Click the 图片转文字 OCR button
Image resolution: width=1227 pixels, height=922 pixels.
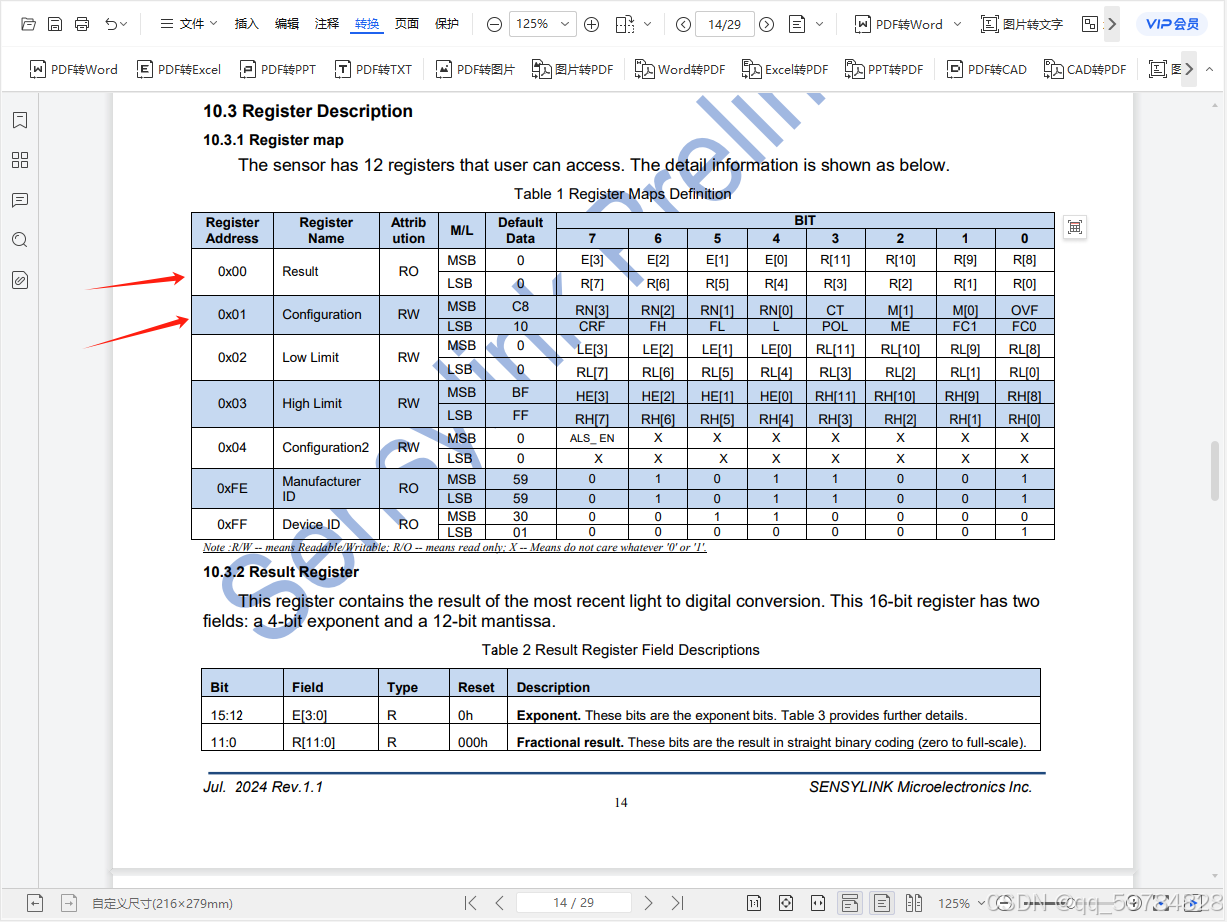click(1022, 24)
